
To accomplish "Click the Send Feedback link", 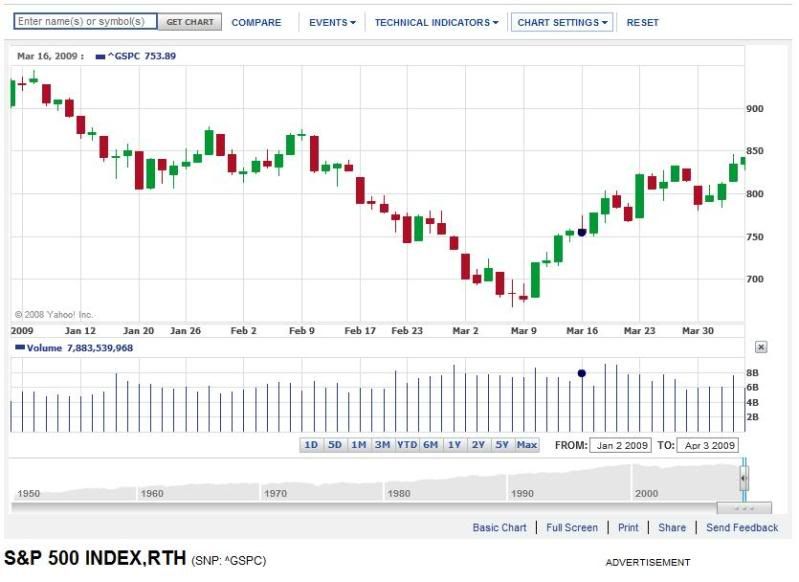I will click(x=742, y=527).
